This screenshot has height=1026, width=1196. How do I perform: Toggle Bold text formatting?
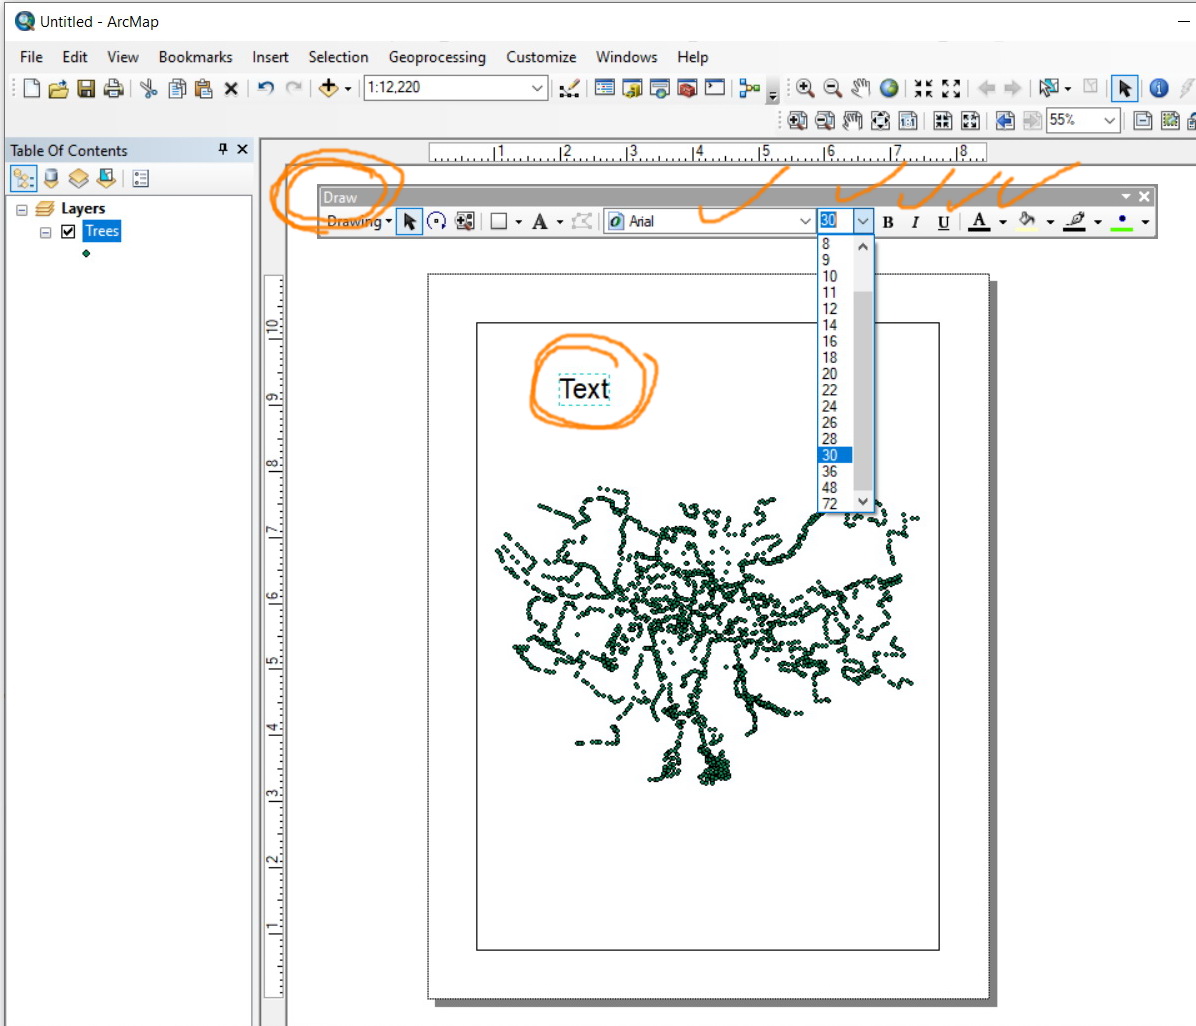click(x=887, y=222)
